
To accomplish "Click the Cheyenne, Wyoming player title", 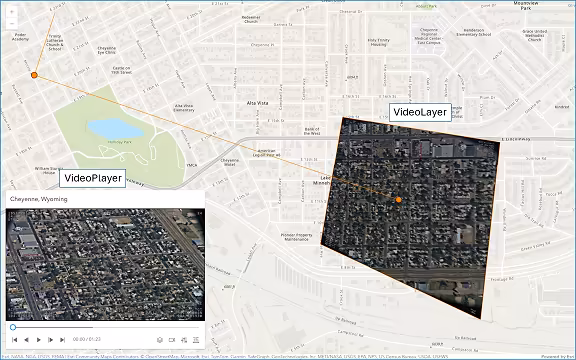I will 39,199.
